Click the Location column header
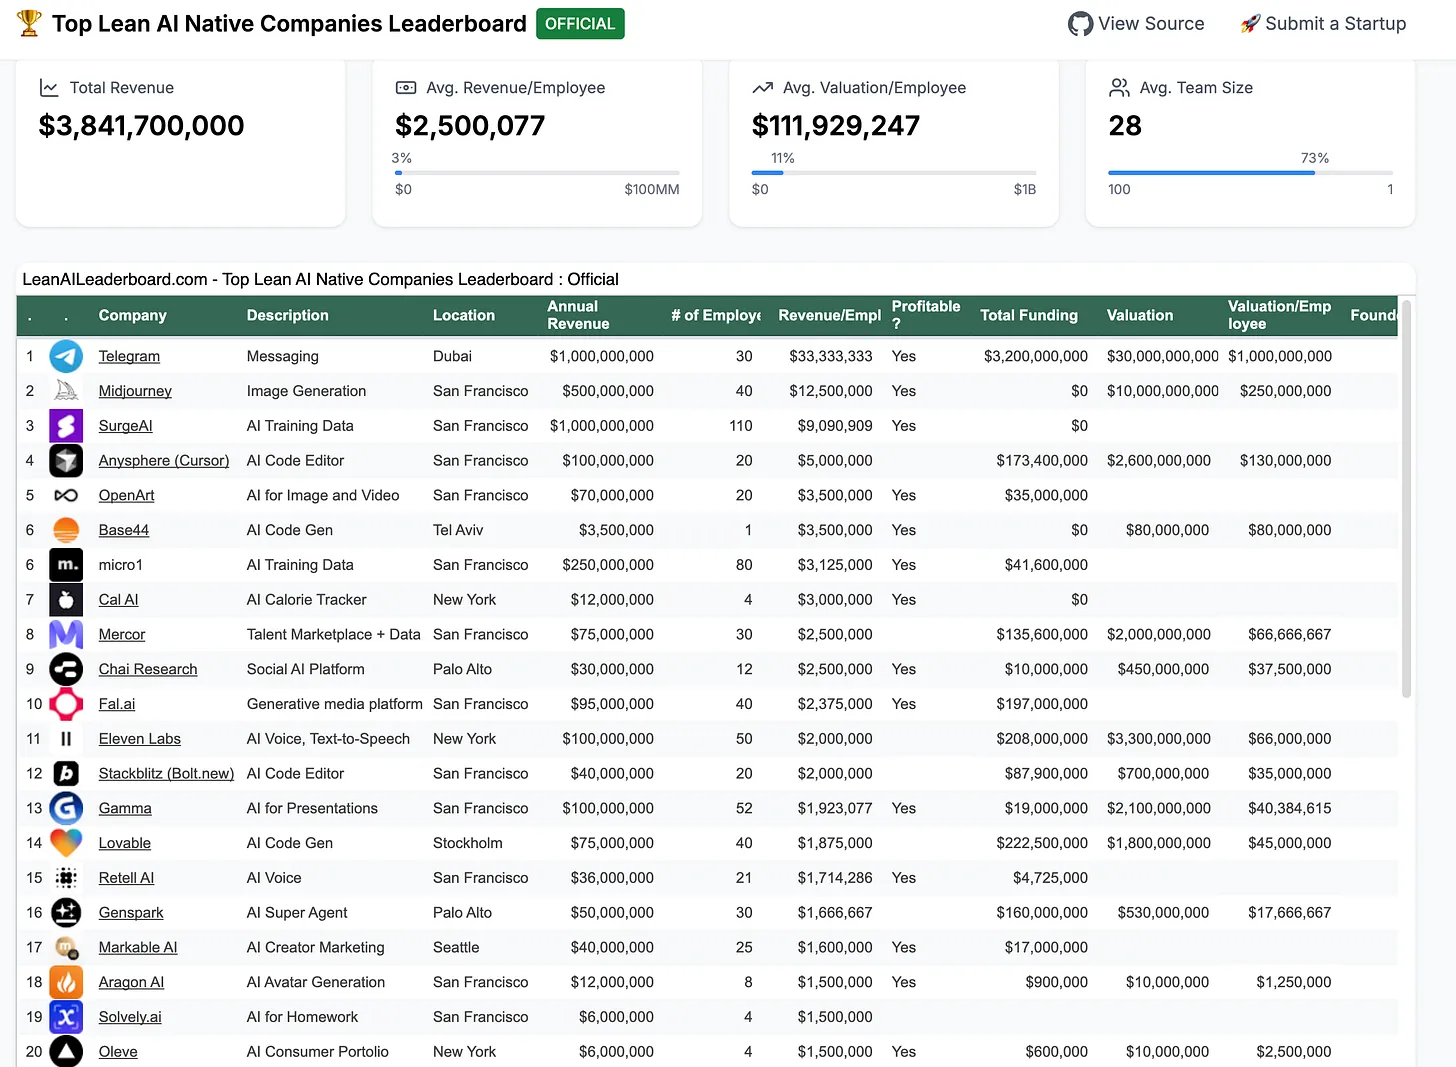 [x=464, y=315]
